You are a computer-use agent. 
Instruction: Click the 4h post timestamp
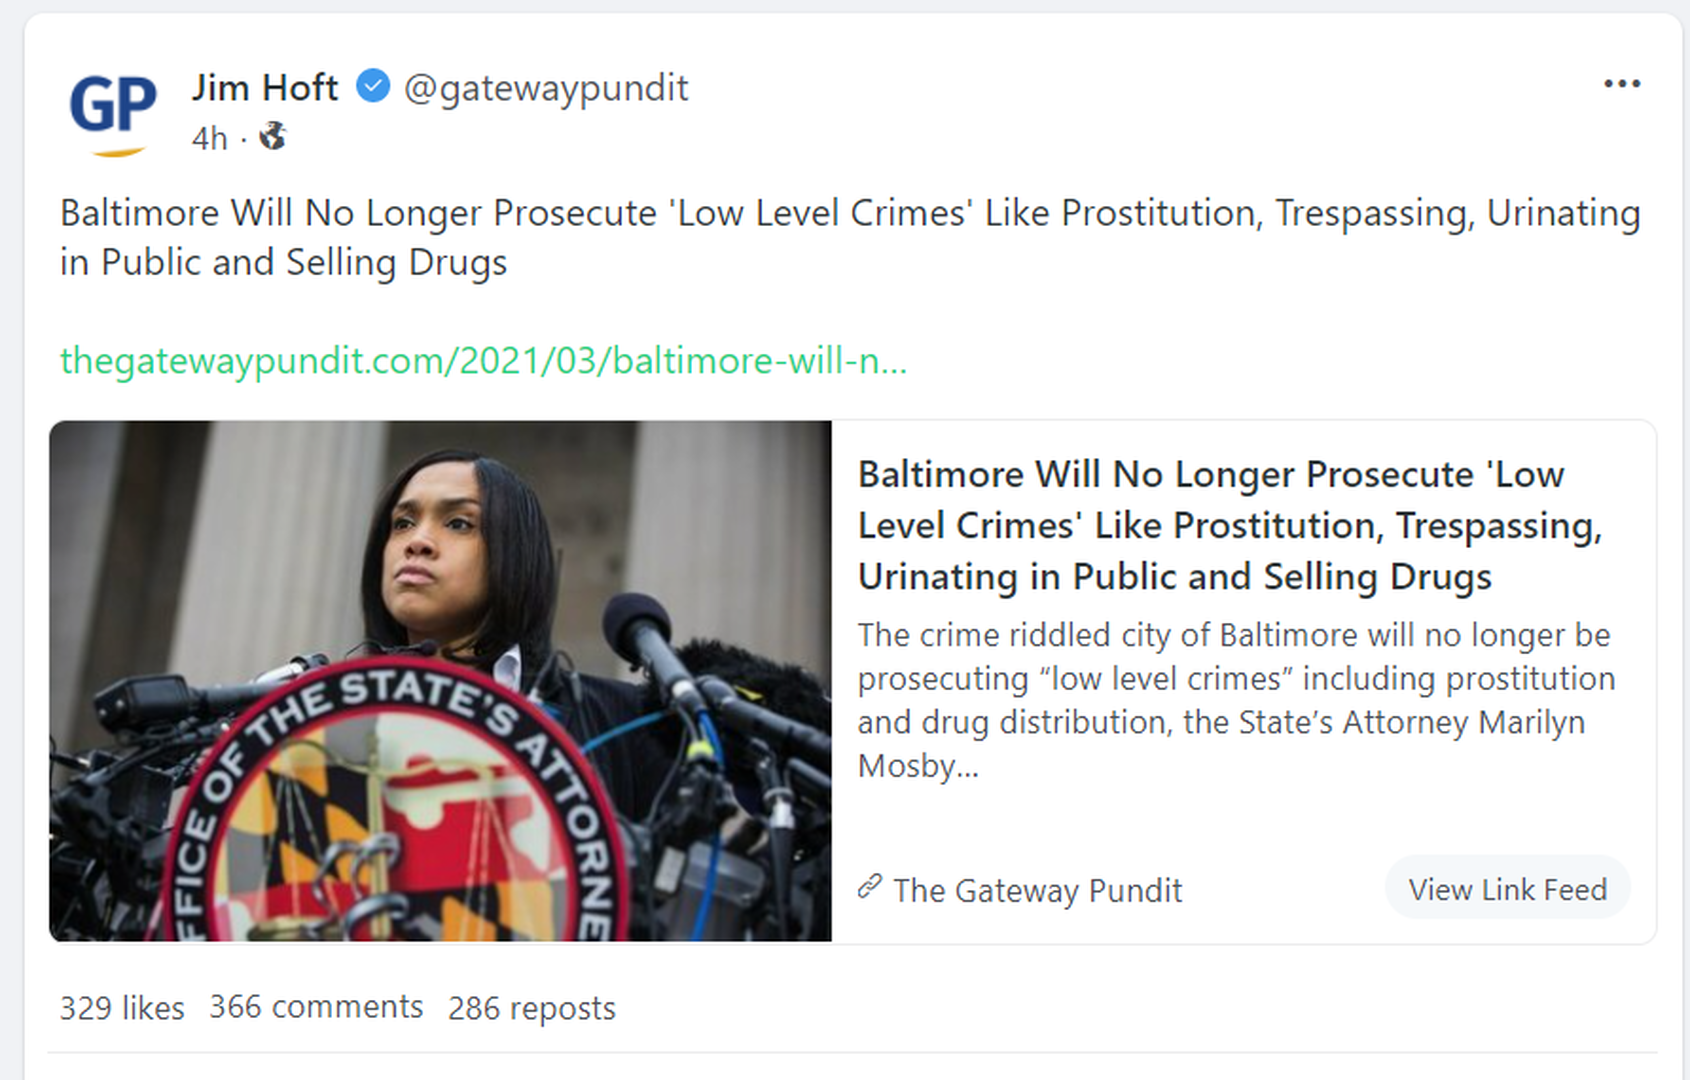pos(209,138)
